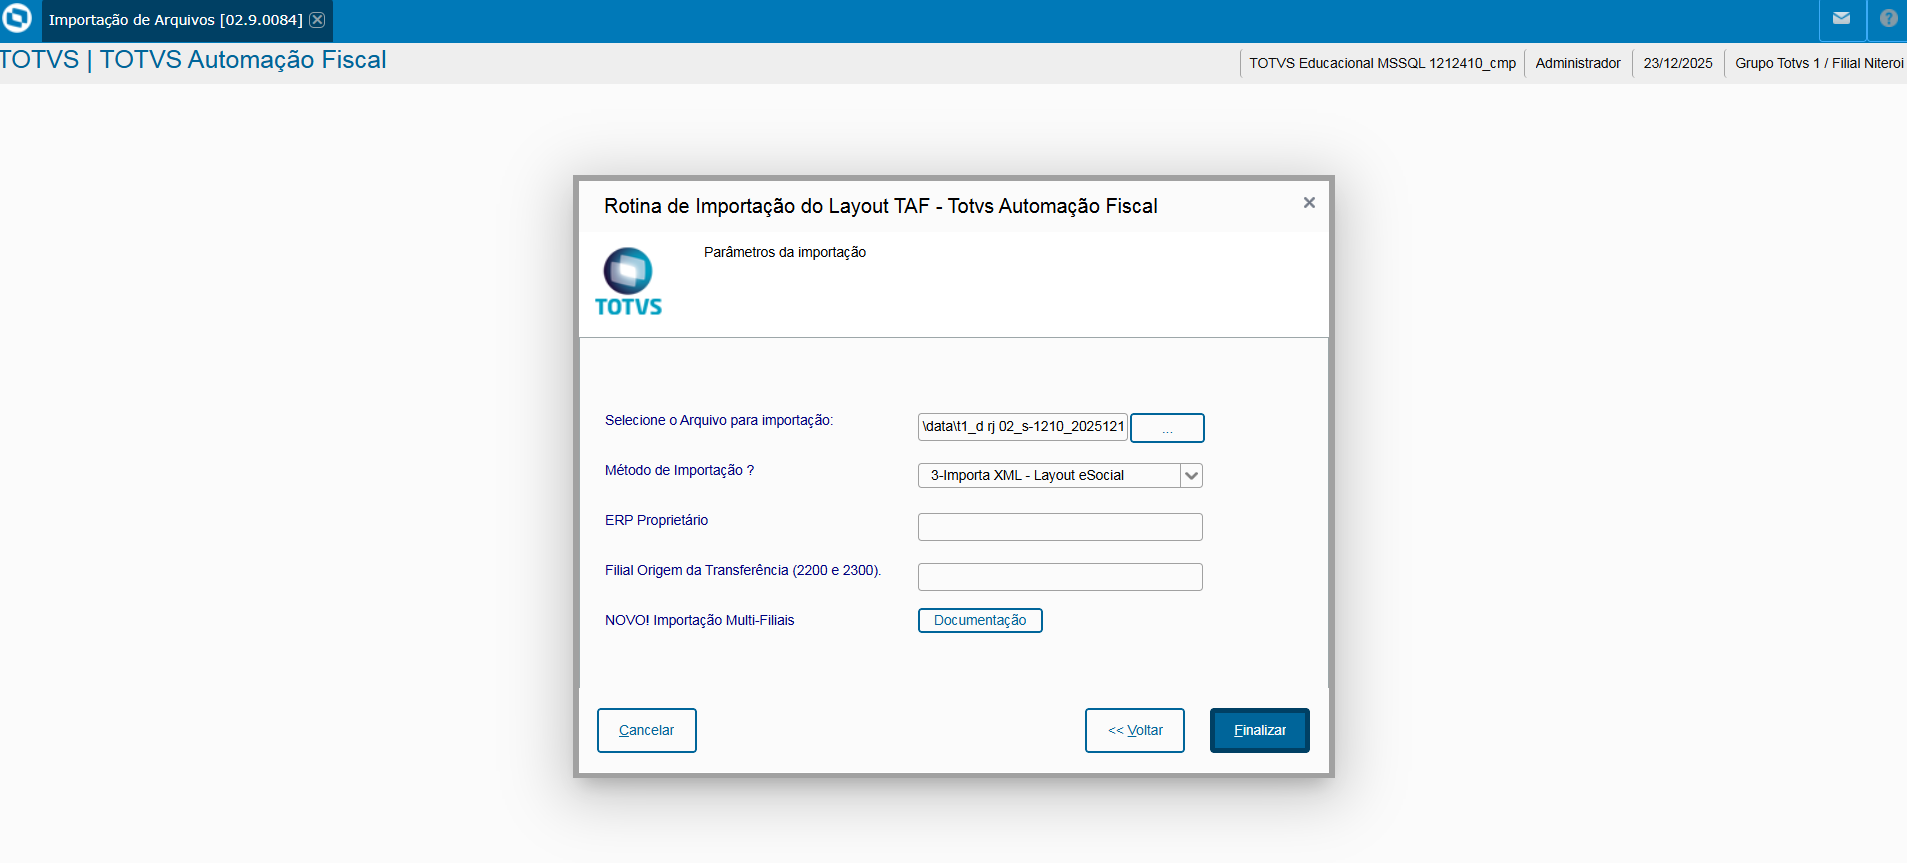Viewport: 1907px width, 863px height.
Task: Open the help question mark icon
Action: click(1888, 18)
